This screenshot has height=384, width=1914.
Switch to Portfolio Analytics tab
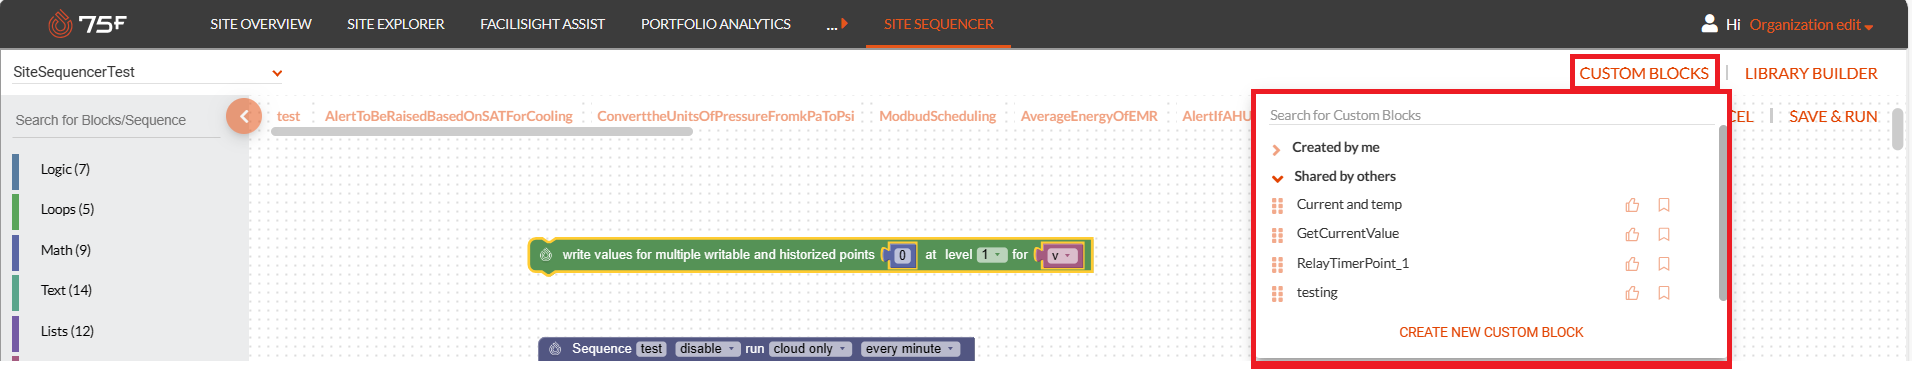715,24
